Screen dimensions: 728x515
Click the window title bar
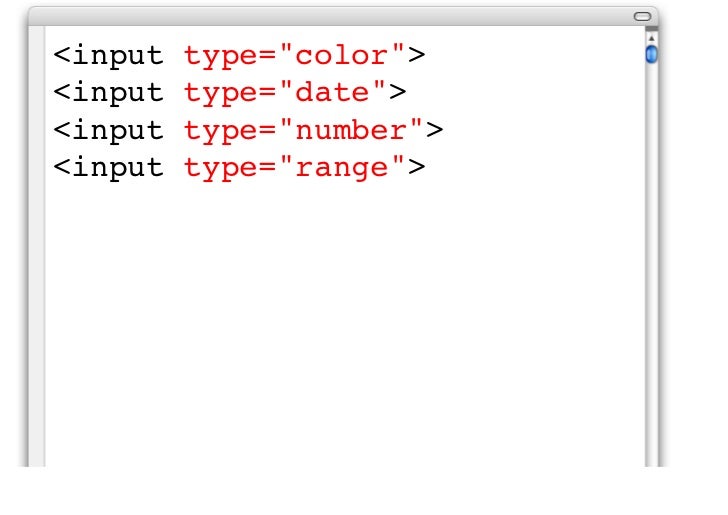click(343, 17)
